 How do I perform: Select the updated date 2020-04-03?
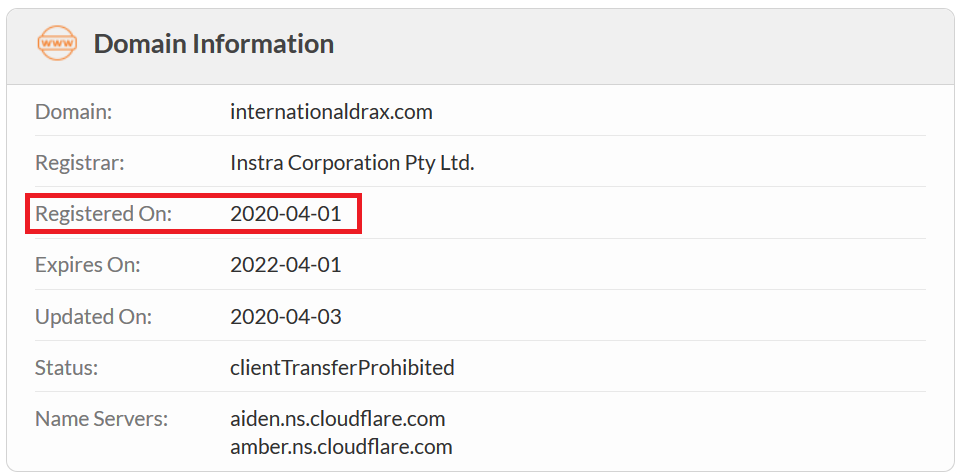[x=286, y=316]
